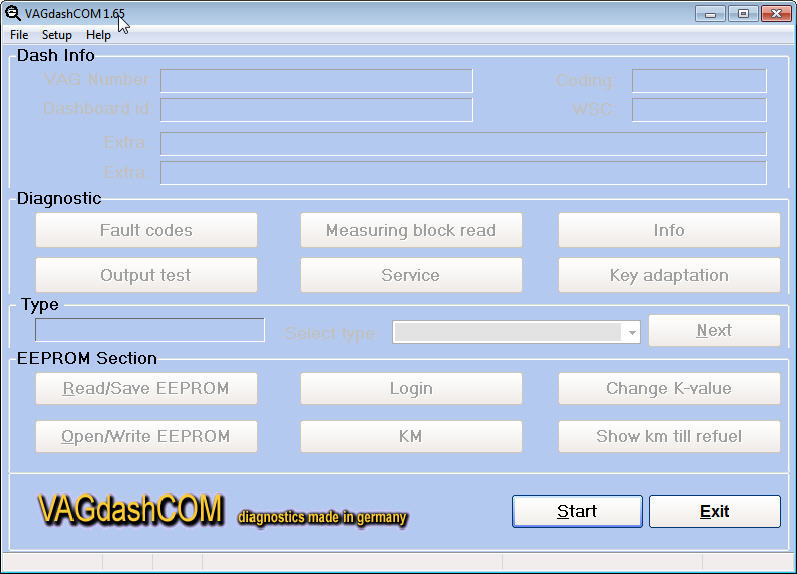Click the Open/Write EEPROM button
This screenshot has width=797, height=574.
point(146,436)
